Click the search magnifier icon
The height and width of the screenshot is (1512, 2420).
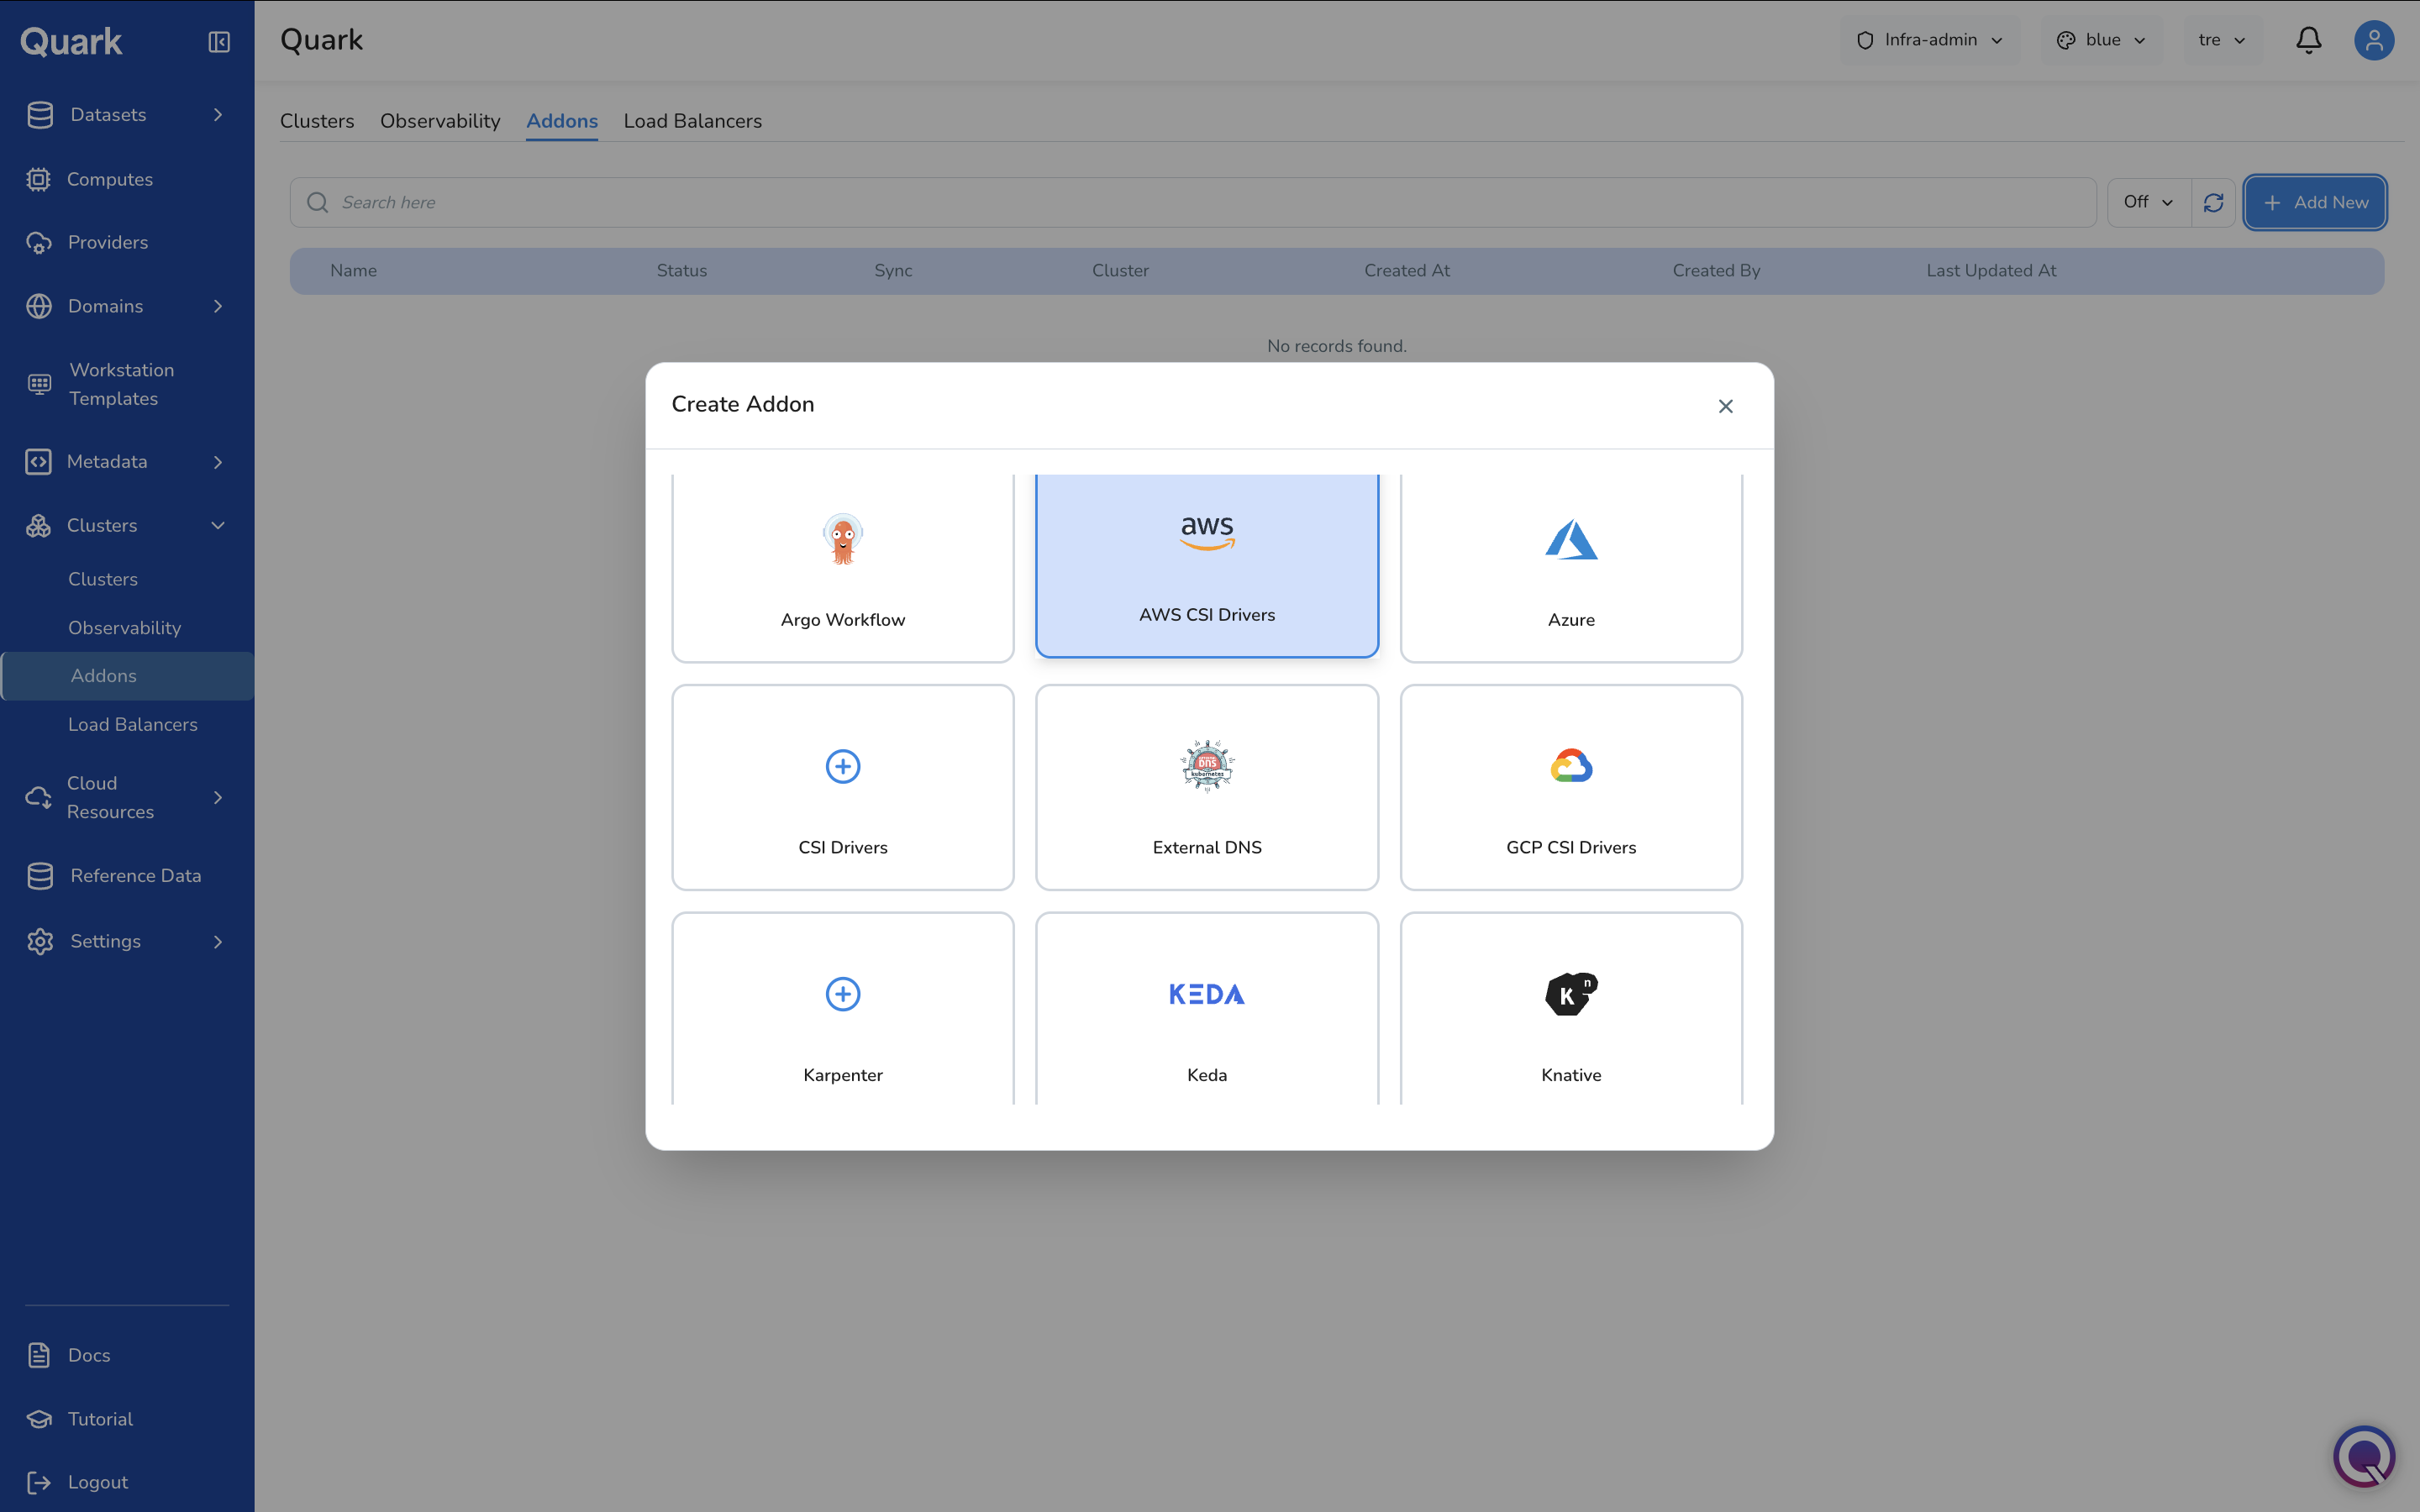coord(317,202)
